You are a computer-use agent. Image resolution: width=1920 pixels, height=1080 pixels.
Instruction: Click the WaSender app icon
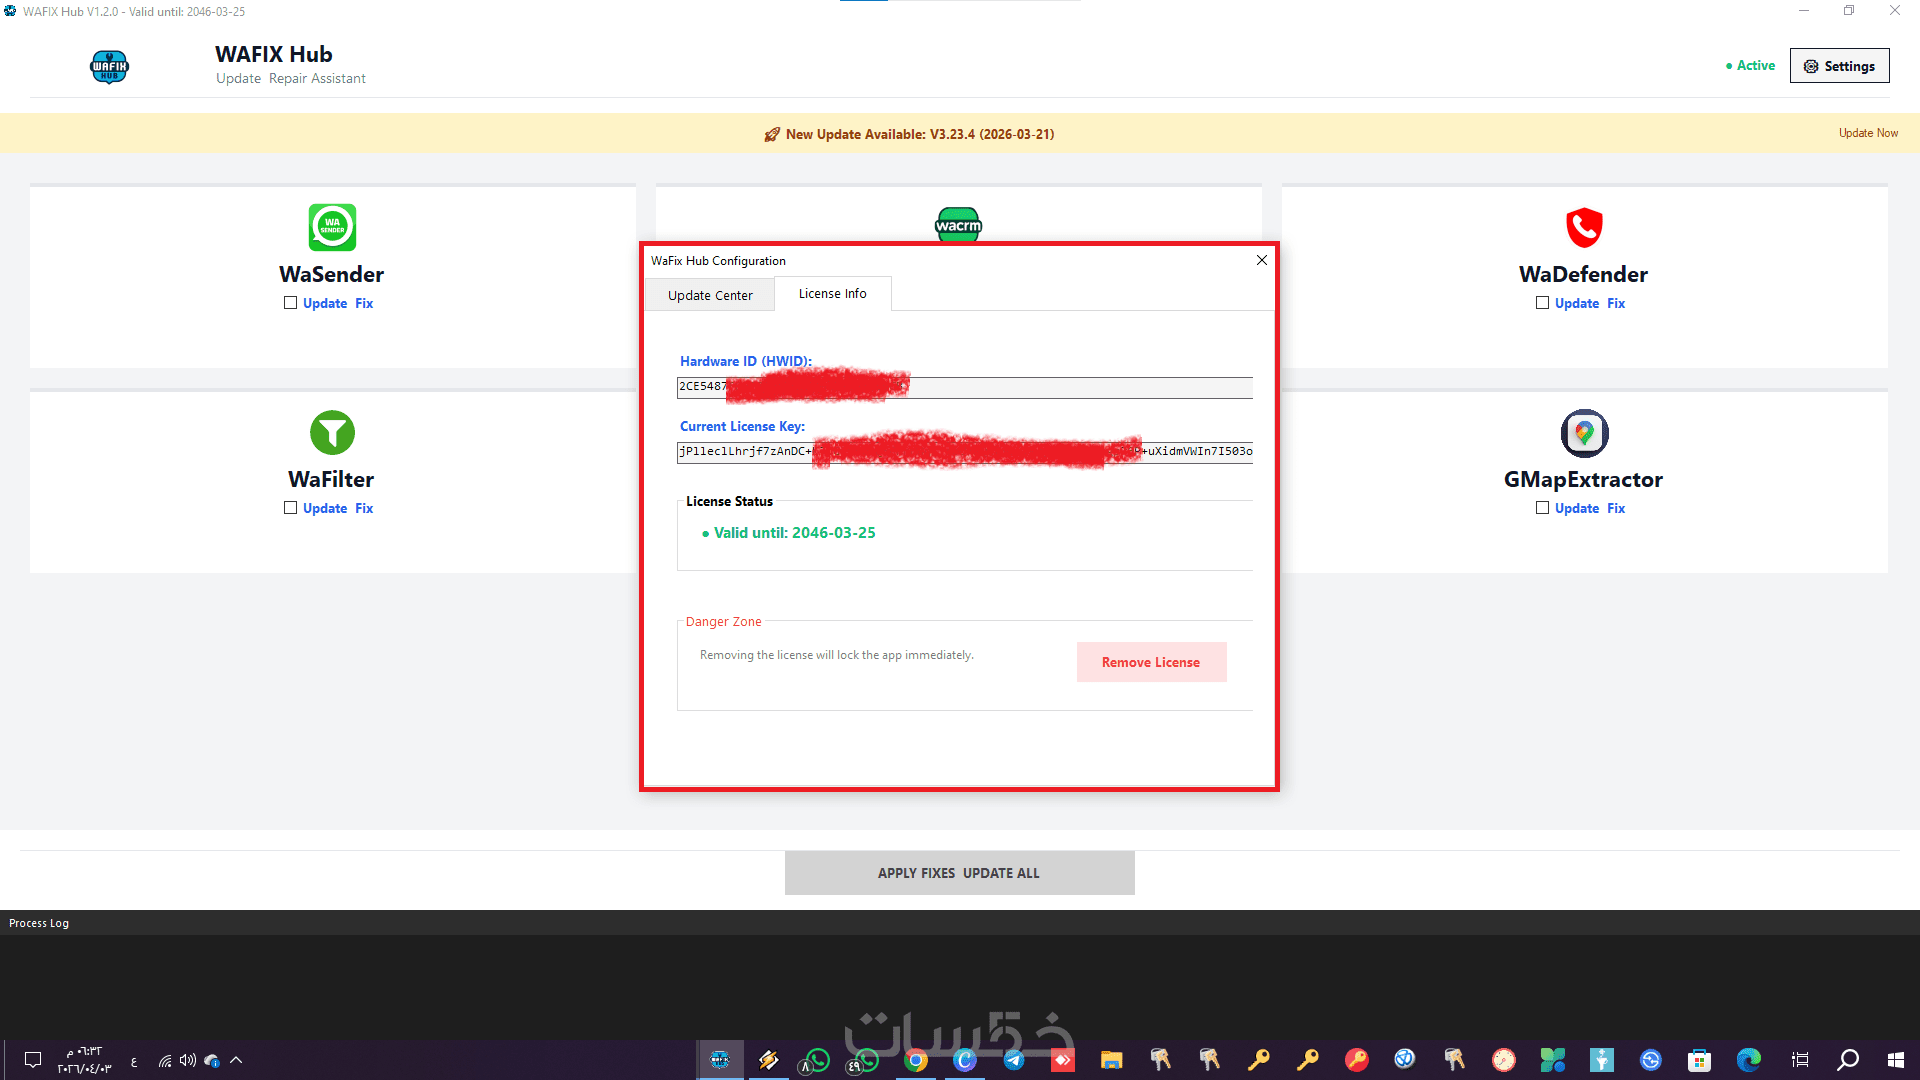(332, 227)
